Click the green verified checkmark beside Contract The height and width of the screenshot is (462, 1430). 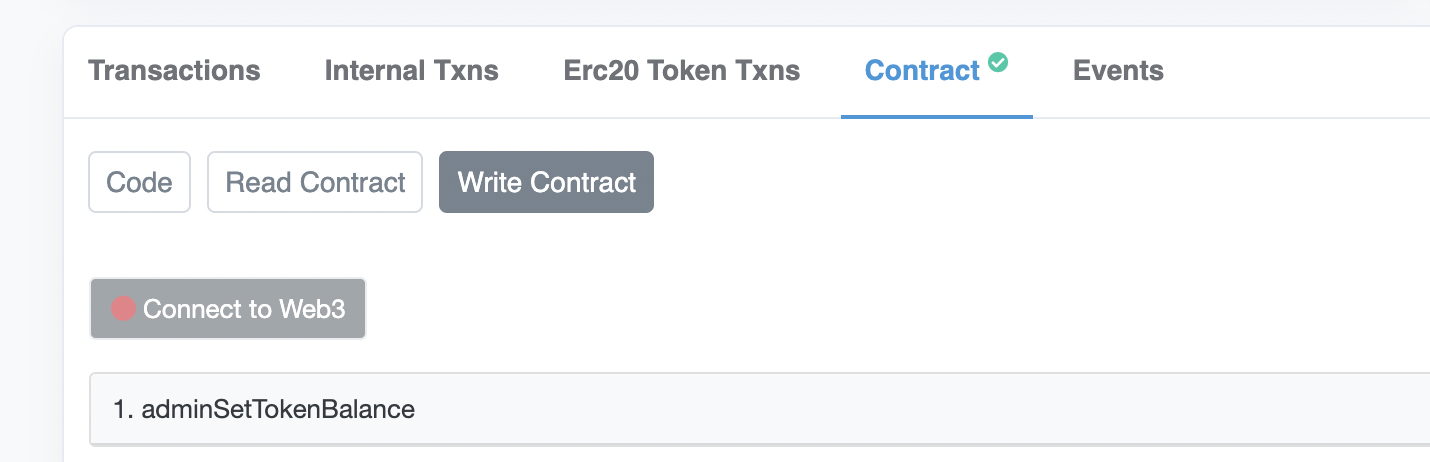tap(997, 62)
